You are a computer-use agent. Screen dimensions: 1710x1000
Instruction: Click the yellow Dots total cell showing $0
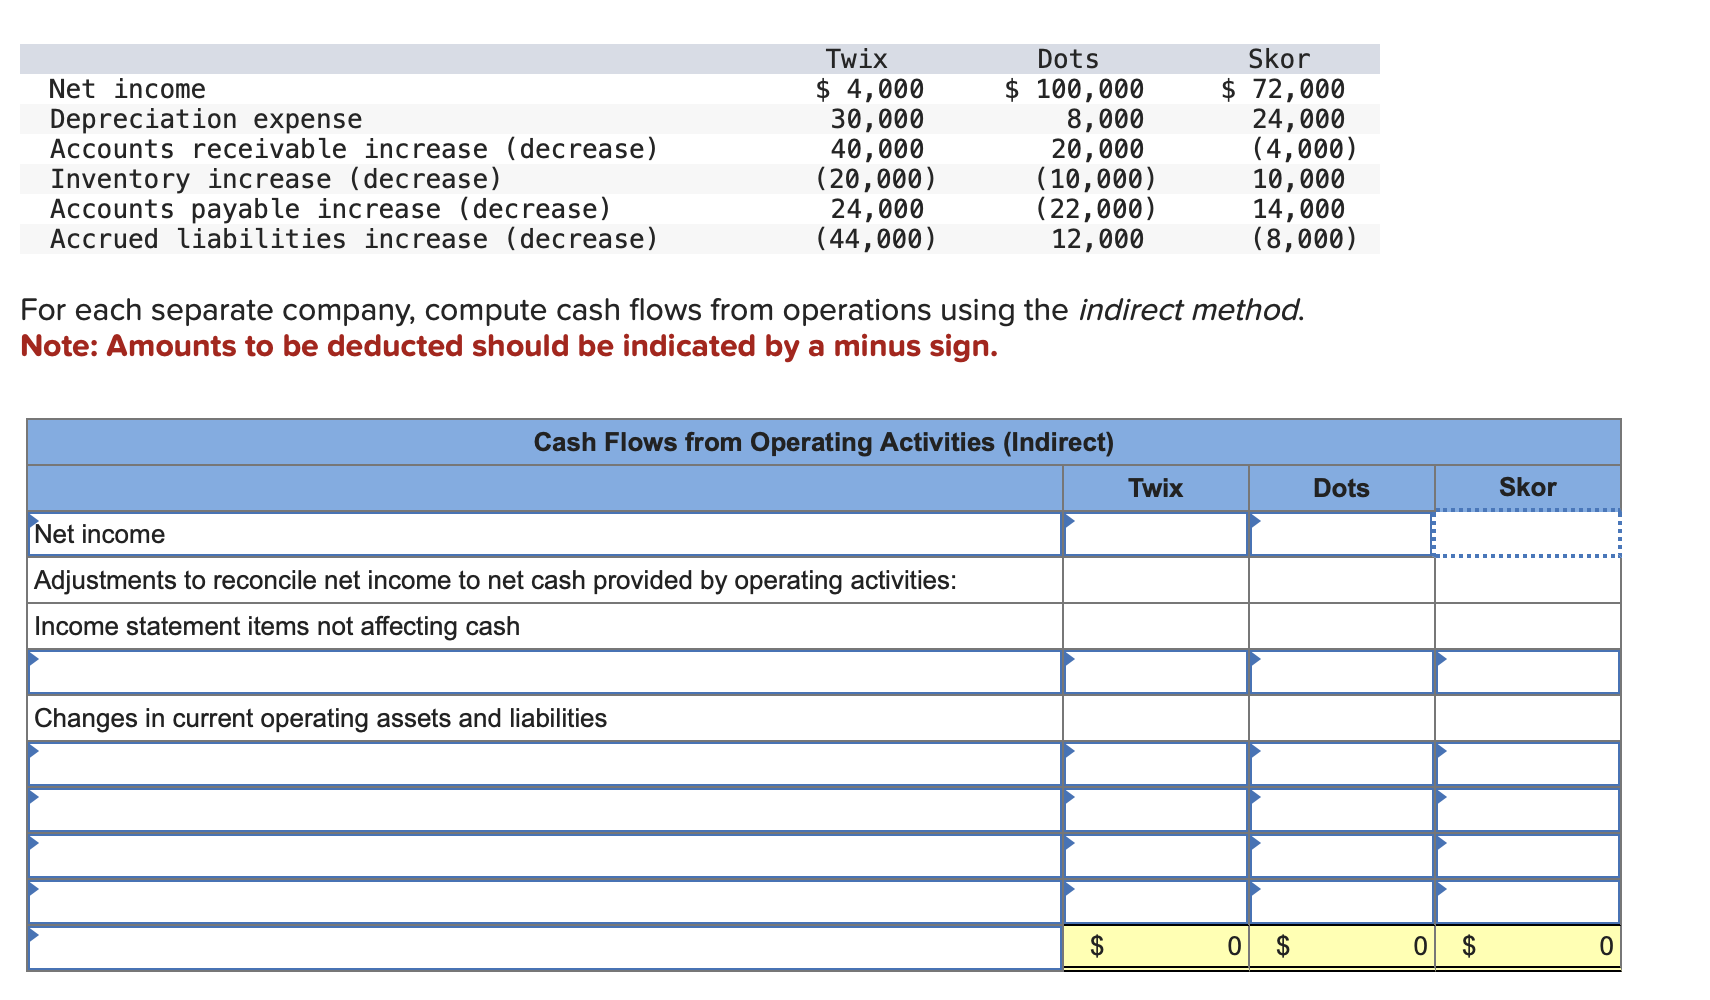pyautogui.click(x=1340, y=944)
